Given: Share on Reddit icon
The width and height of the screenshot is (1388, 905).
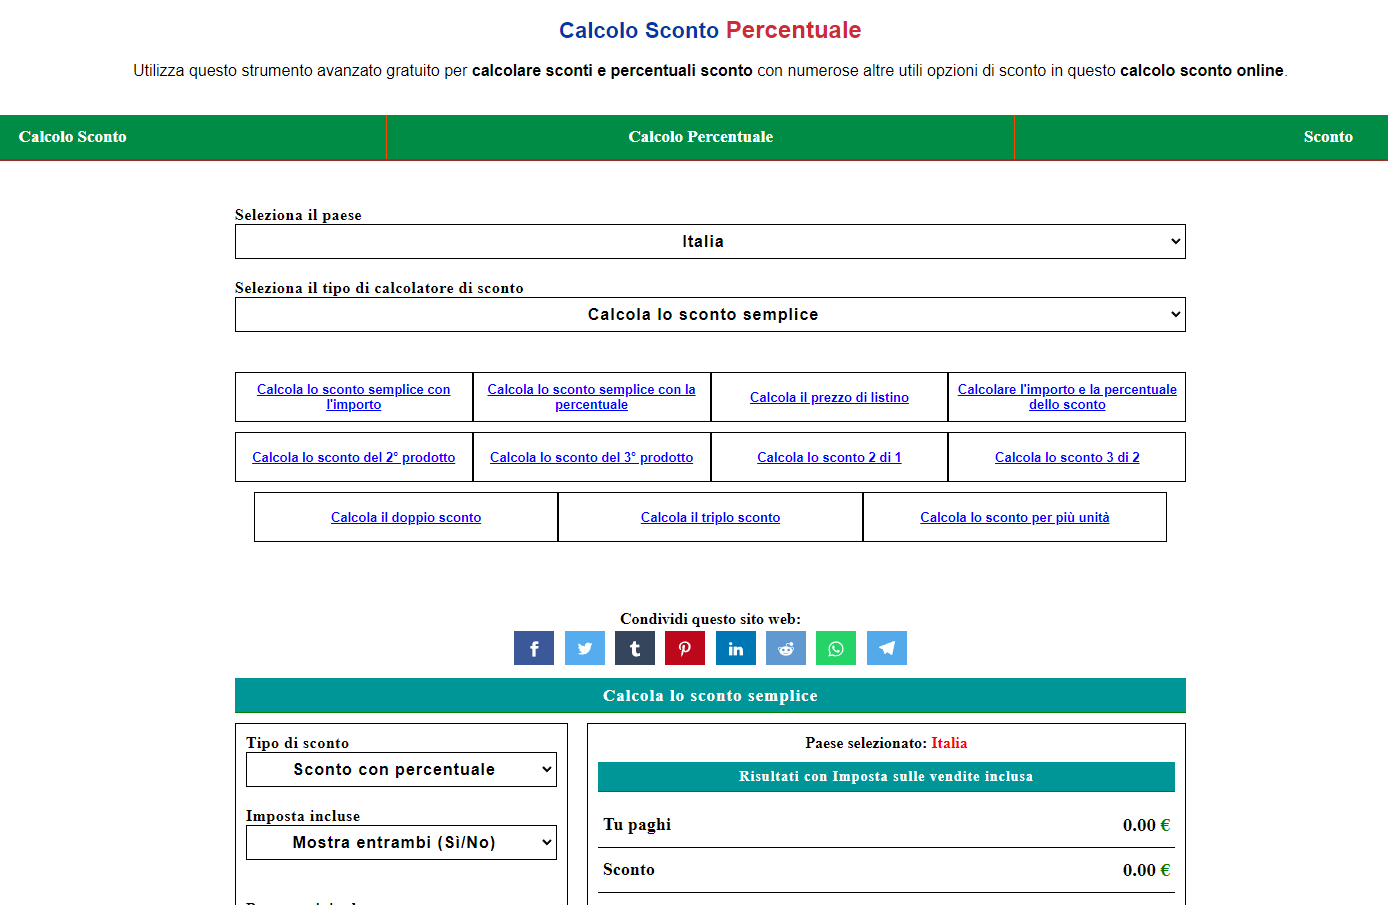Looking at the screenshot, I should click(x=786, y=648).
